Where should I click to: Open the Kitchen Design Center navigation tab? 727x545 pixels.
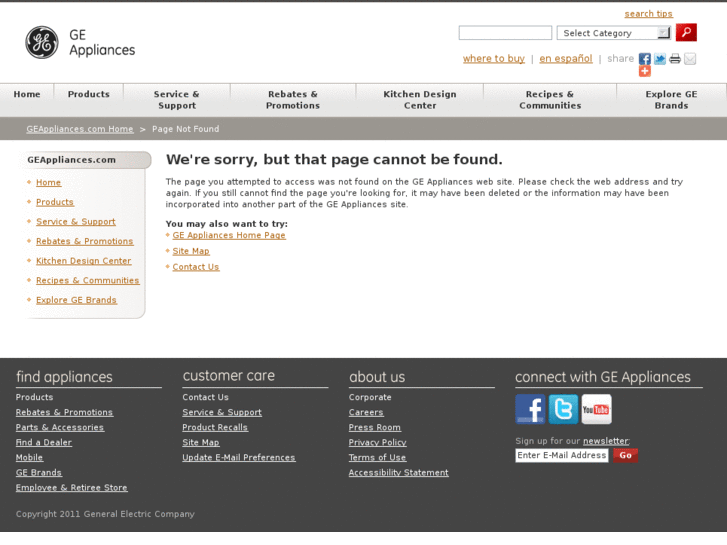(420, 100)
